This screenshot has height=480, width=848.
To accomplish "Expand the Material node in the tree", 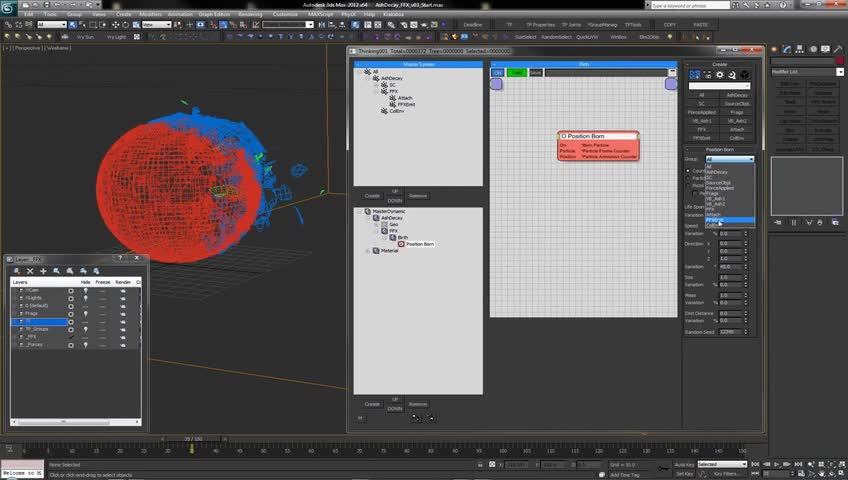I will click(x=367, y=251).
